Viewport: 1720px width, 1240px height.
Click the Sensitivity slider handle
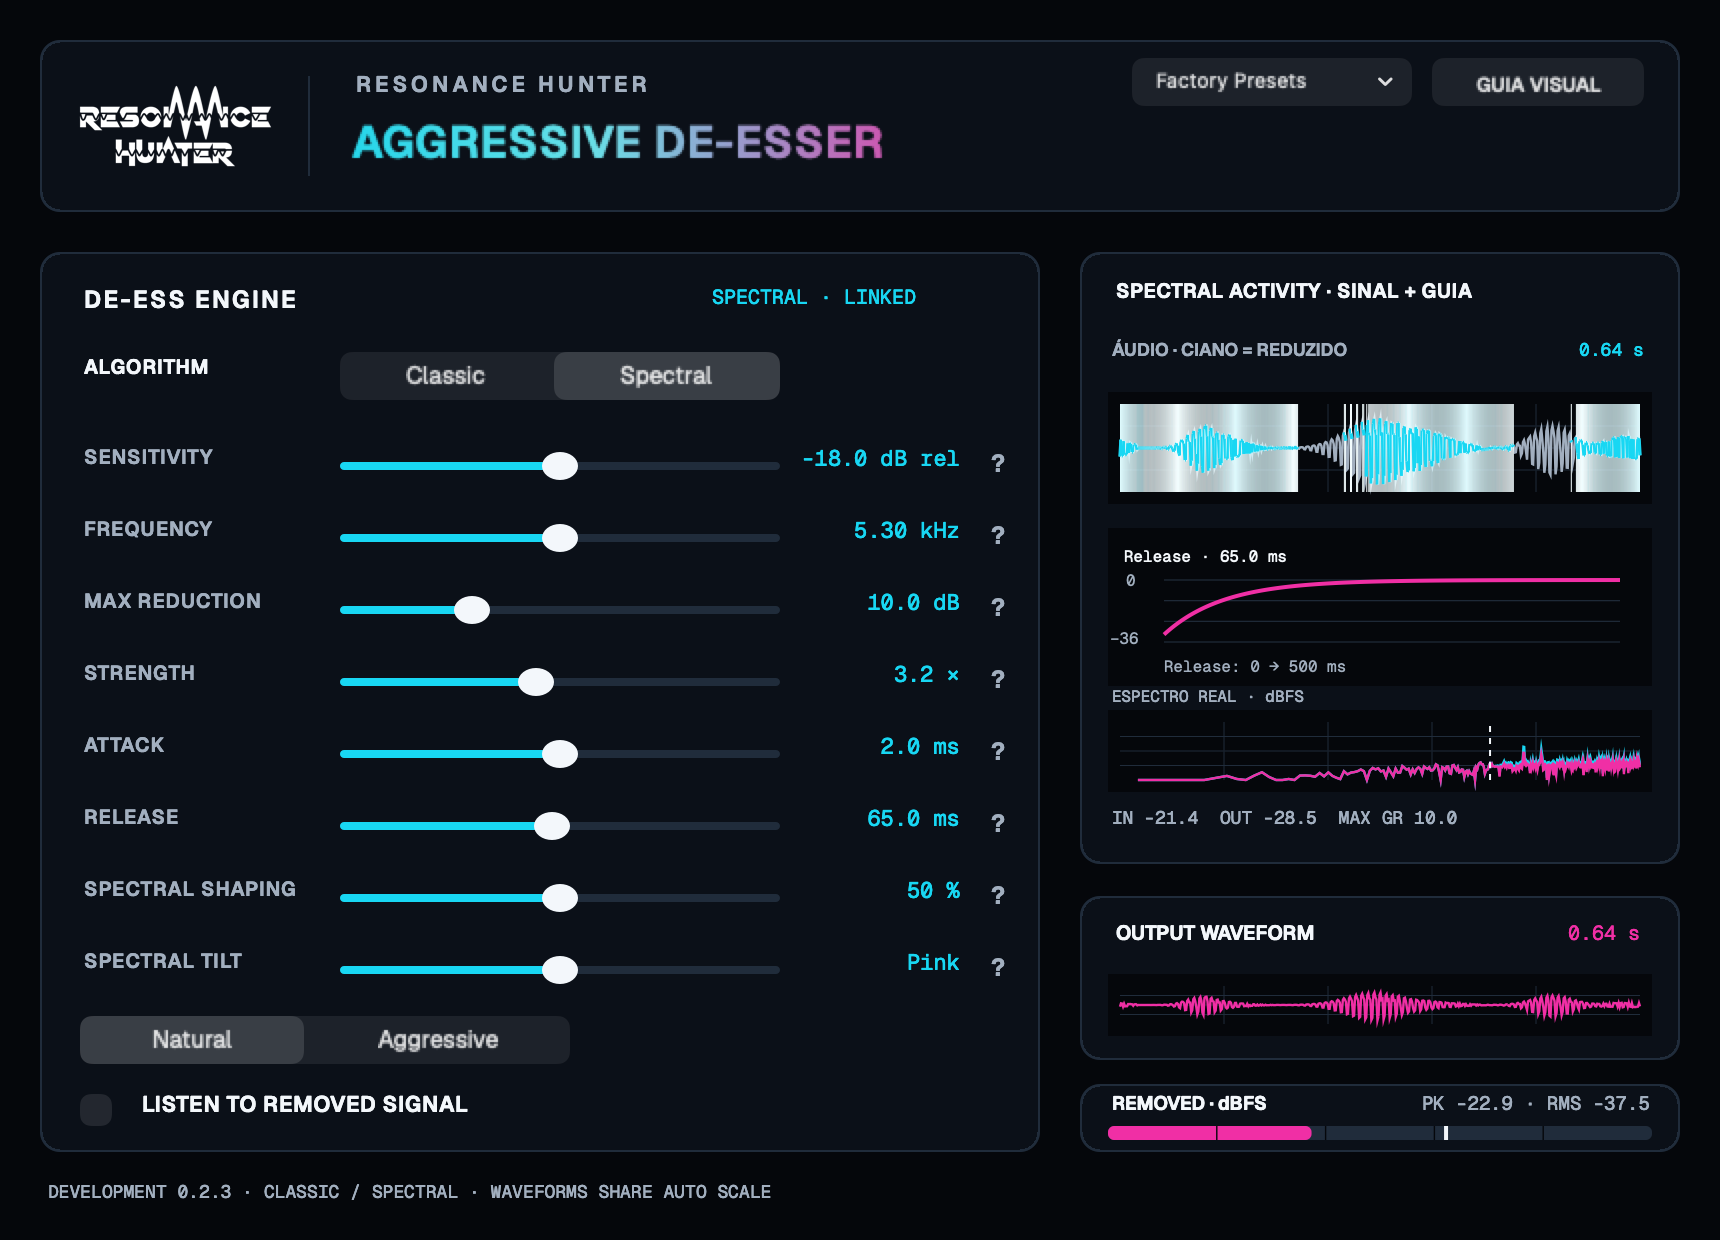coord(560,466)
